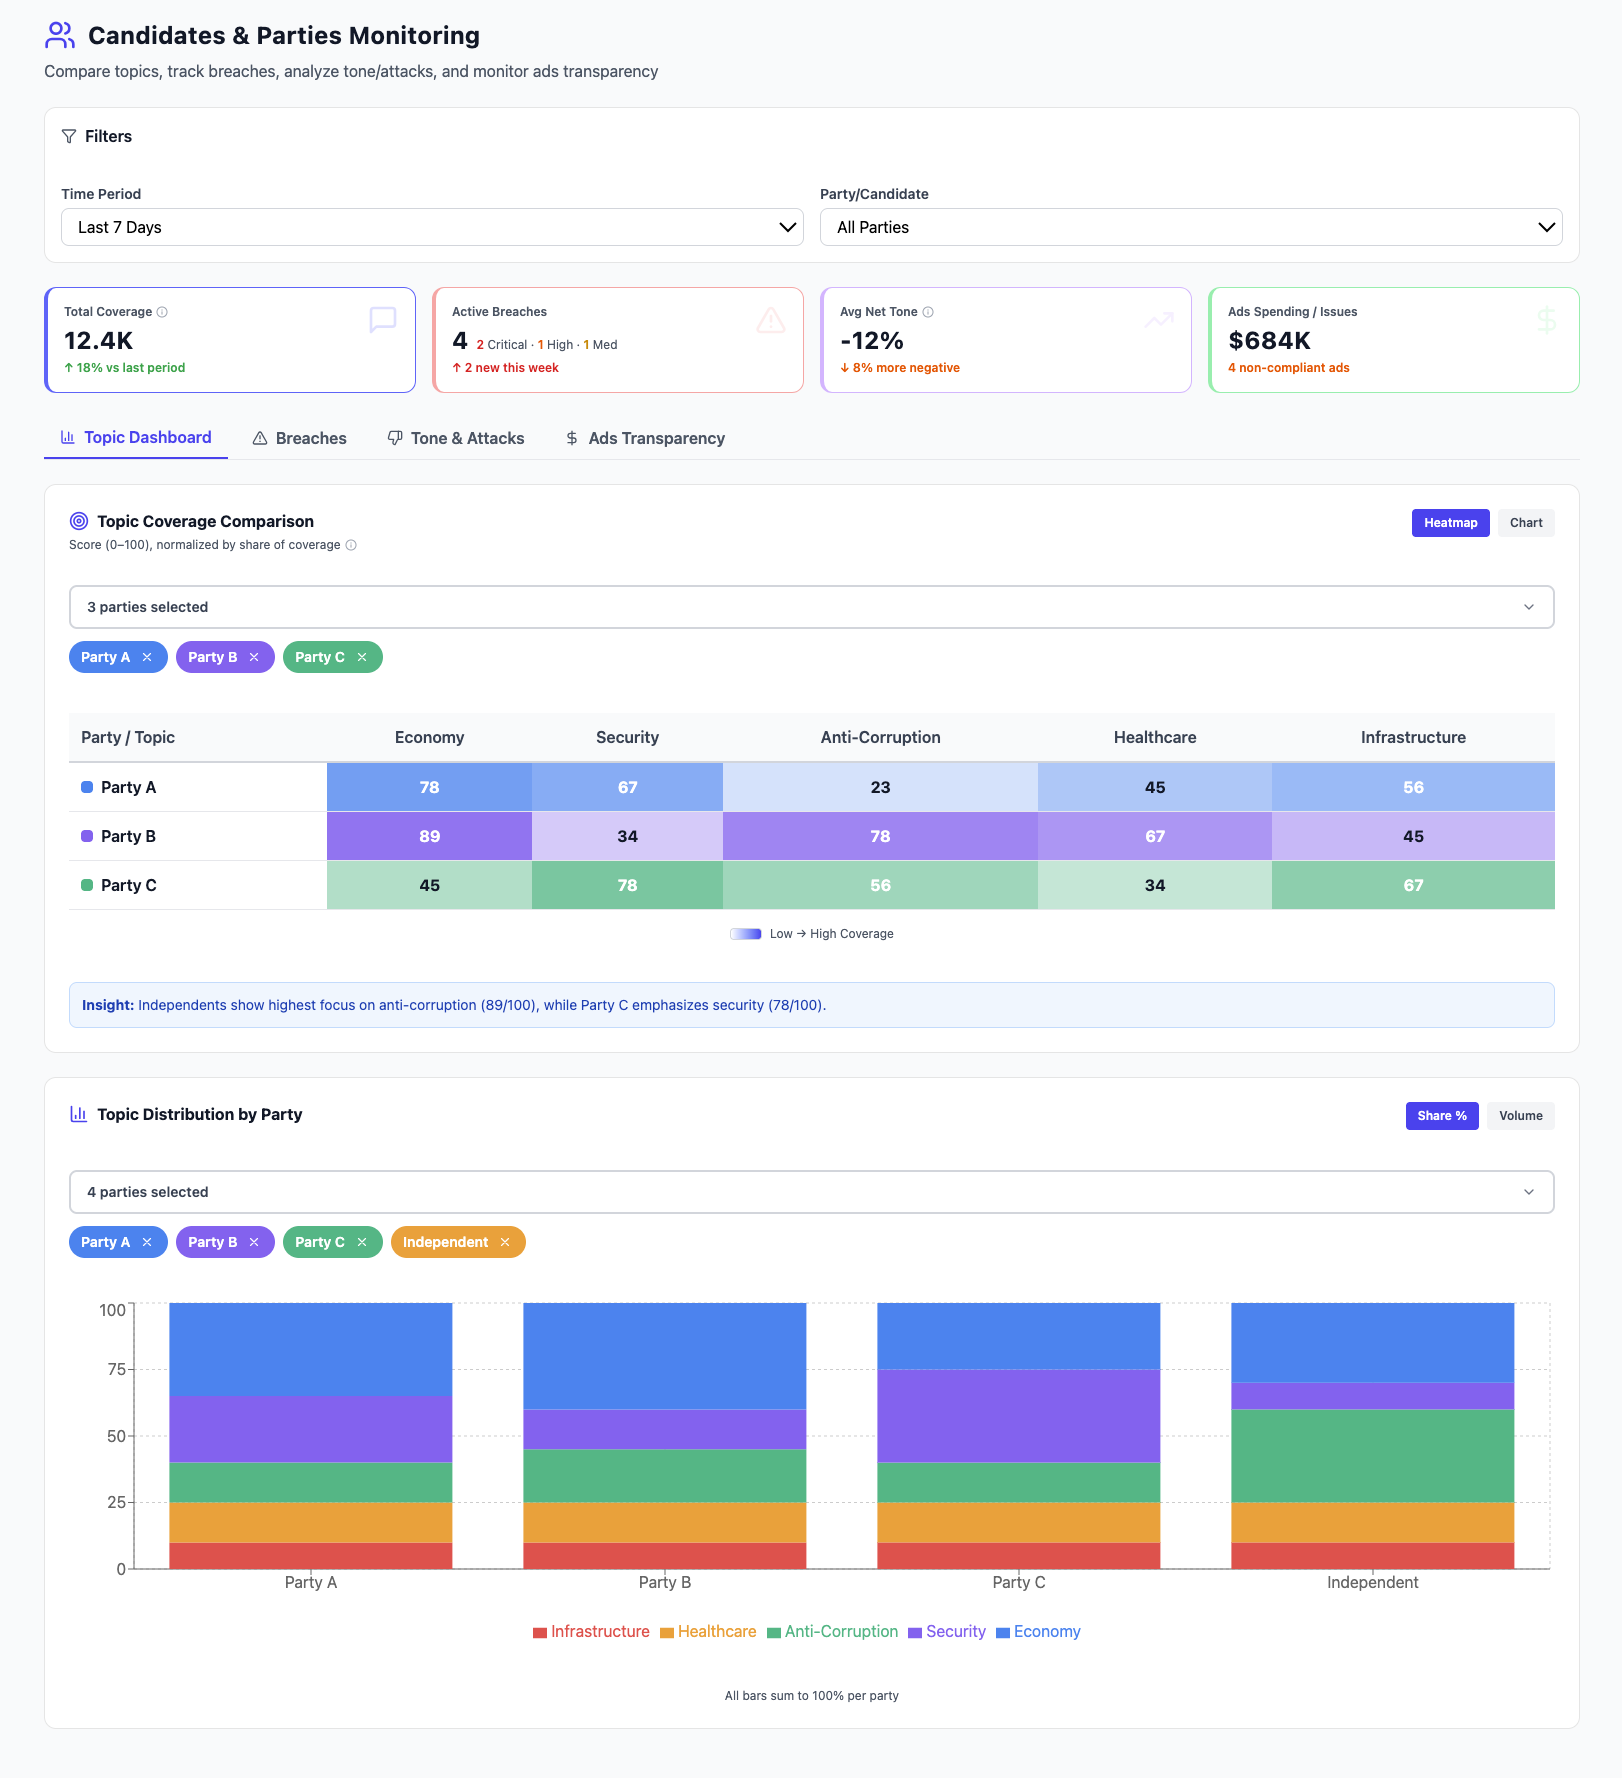This screenshot has width=1622, height=1778.
Task: Click the speech bubble icon in Total Coverage card
Action: click(383, 320)
